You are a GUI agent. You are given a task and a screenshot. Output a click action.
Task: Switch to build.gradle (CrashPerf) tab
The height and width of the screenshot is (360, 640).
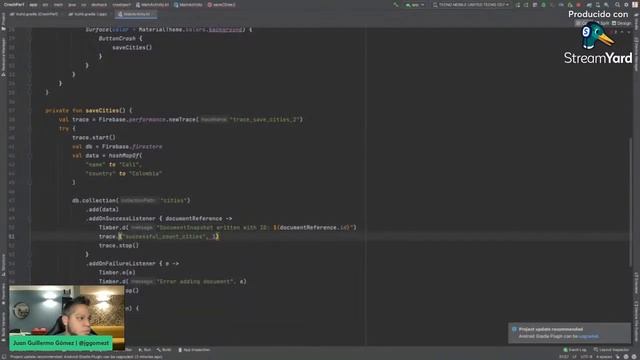pos(34,14)
